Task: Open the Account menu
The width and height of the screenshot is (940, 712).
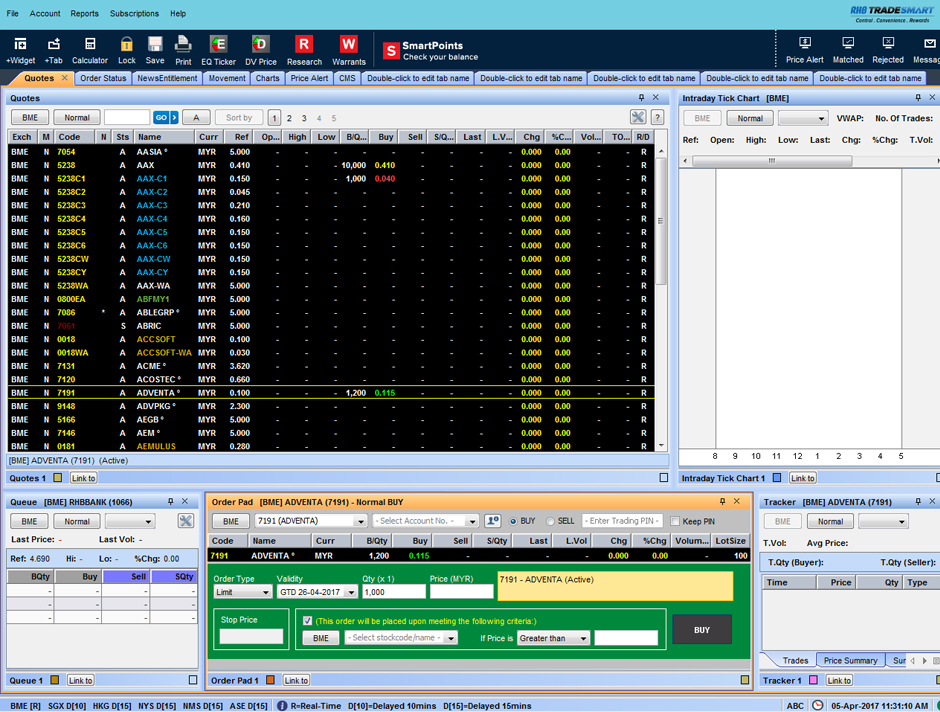Action: pos(45,13)
